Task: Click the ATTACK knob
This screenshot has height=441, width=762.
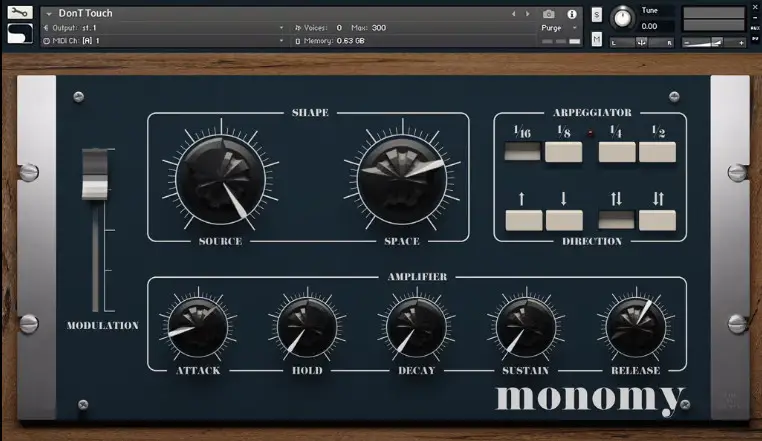Action: (x=198, y=327)
